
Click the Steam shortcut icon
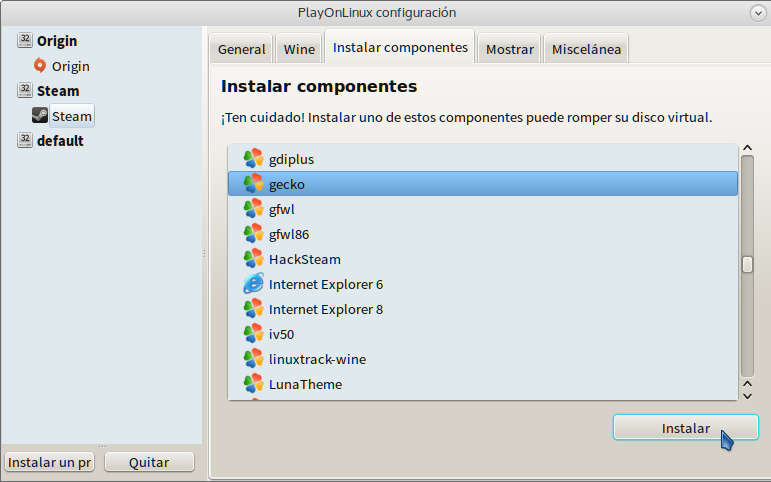(40, 116)
